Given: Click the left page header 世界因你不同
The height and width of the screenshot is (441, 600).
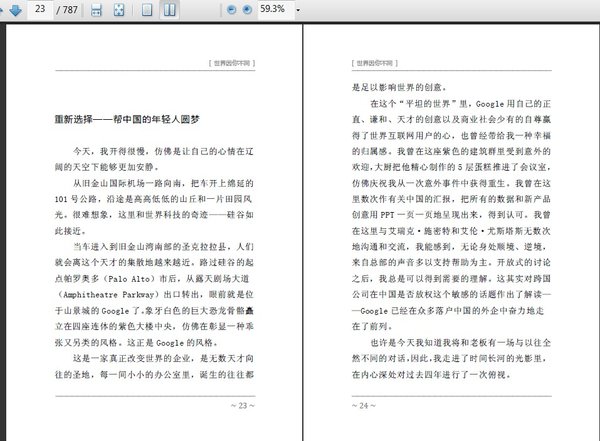Looking at the screenshot, I should pyautogui.click(x=232, y=63).
